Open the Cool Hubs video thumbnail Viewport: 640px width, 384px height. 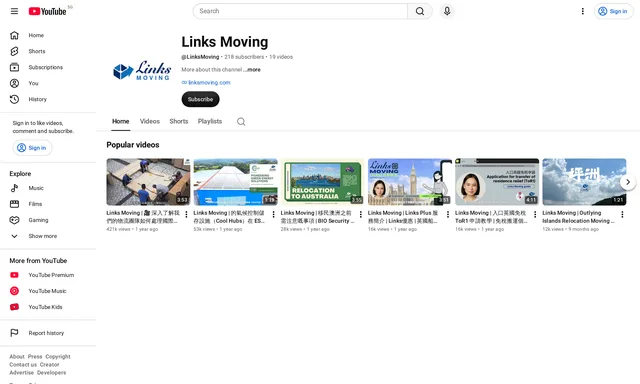pos(236,182)
